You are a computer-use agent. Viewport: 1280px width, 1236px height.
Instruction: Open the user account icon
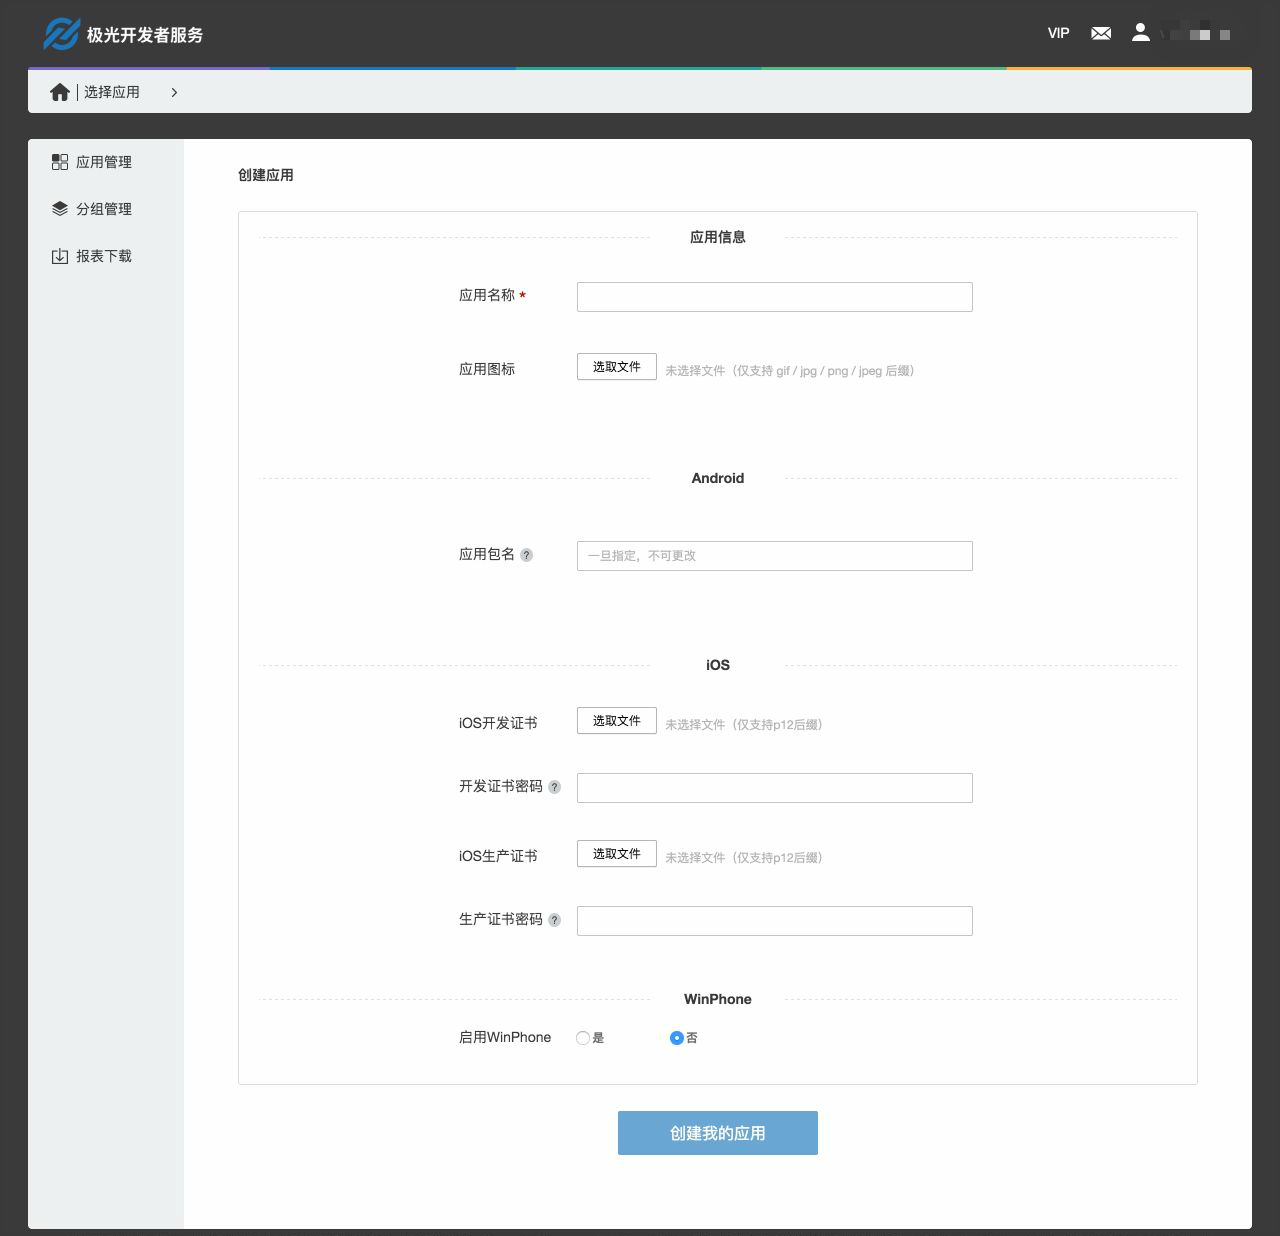[1140, 32]
